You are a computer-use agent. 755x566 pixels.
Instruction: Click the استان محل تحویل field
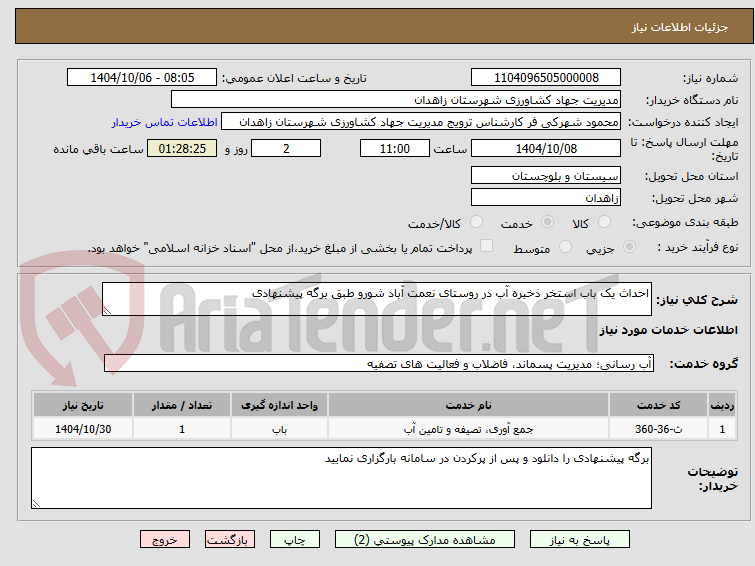click(x=546, y=175)
